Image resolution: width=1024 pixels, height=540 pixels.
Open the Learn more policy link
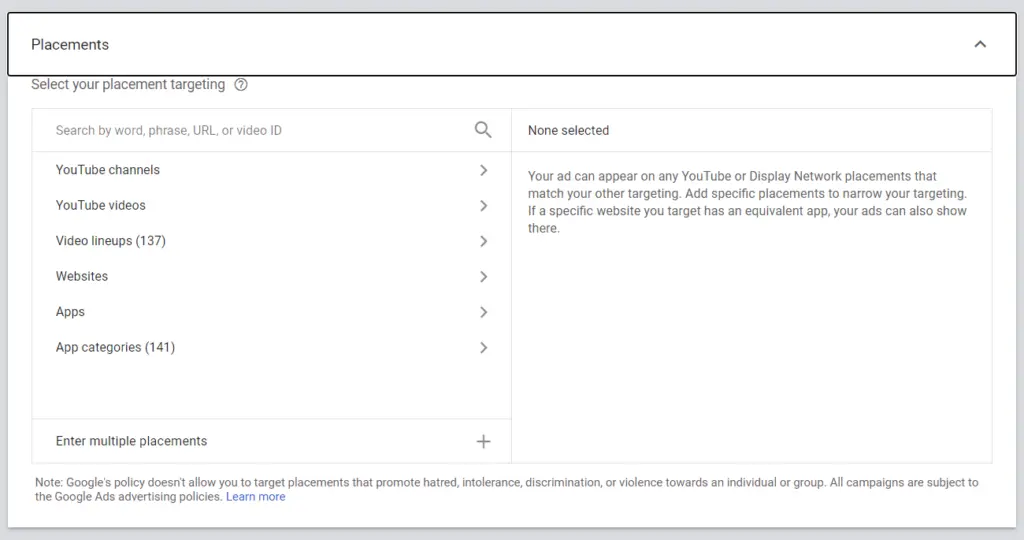(255, 497)
